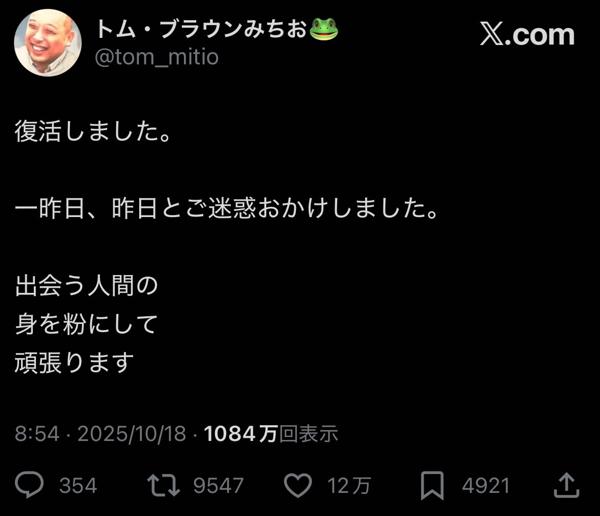Click the 12万 like count
The height and width of the screenshot is (516, 600).
(x=349, y=485)
